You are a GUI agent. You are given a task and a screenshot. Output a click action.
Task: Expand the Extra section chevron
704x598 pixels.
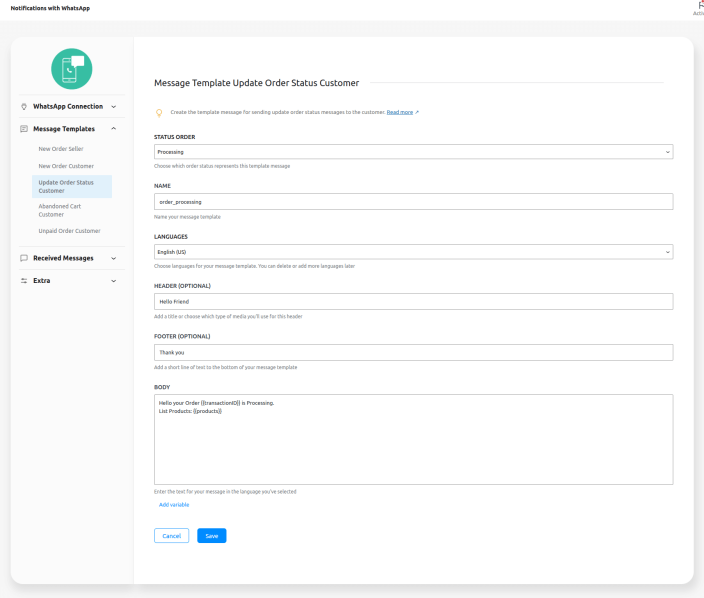click(113, 281)
